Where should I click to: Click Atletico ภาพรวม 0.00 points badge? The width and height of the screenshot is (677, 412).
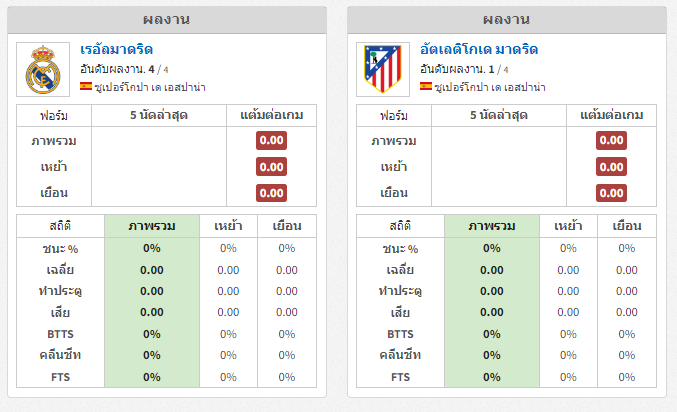tap(611, 140)
